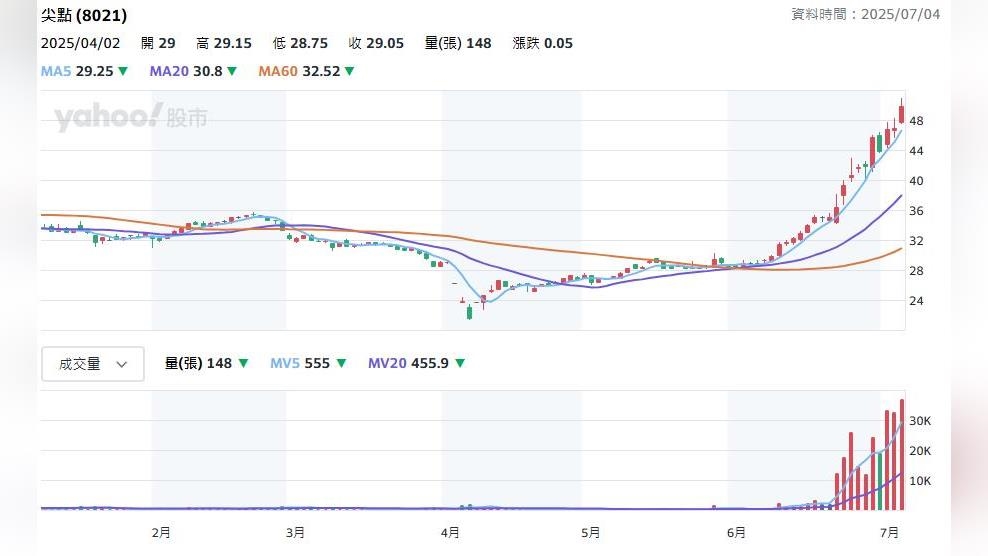
Task: Click the 24 price axis label
Action: pos(916,301)
